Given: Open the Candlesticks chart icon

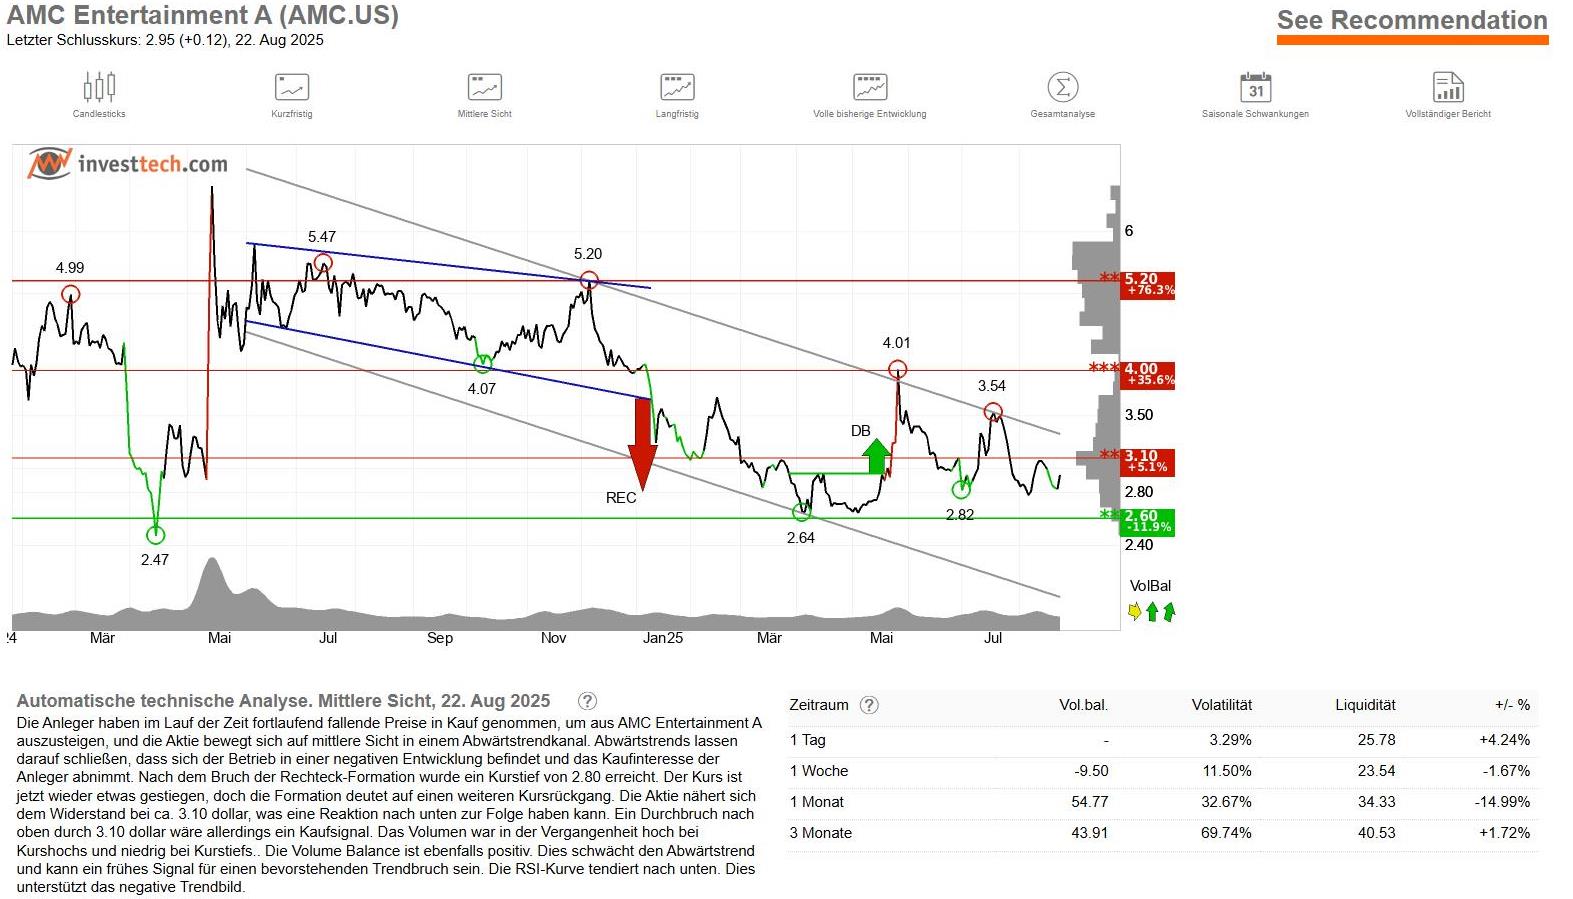Looking at the screenshot, I should [99, 88].
